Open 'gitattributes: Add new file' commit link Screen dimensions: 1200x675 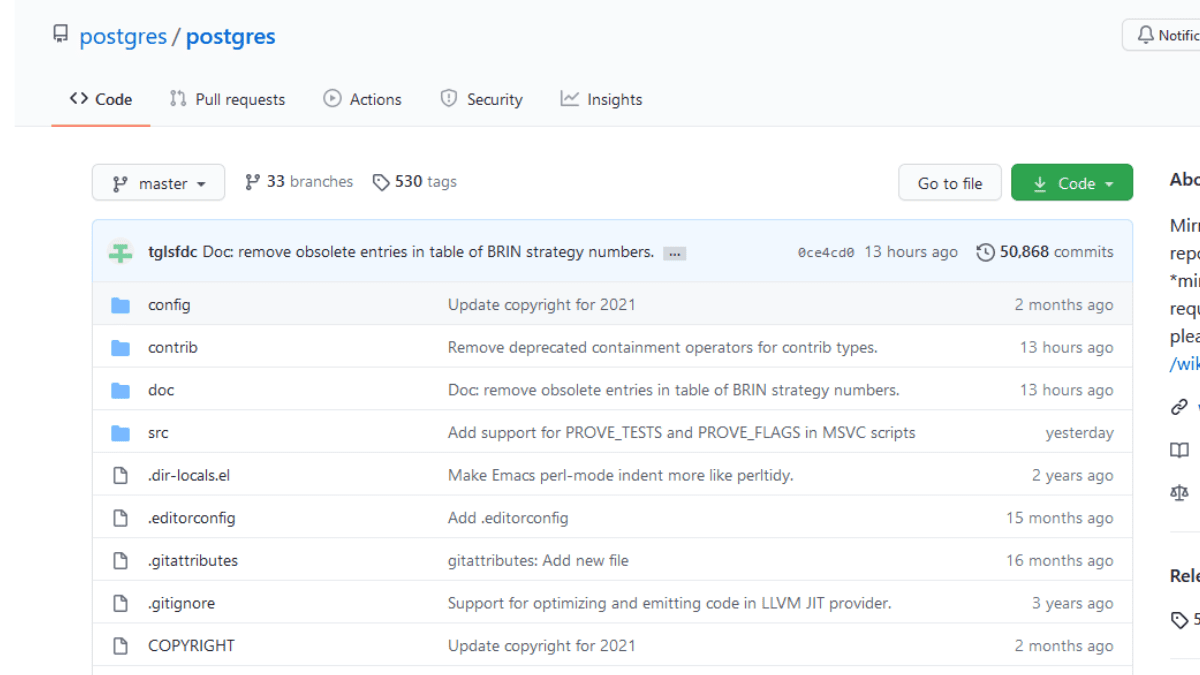(x=538, y=561)
